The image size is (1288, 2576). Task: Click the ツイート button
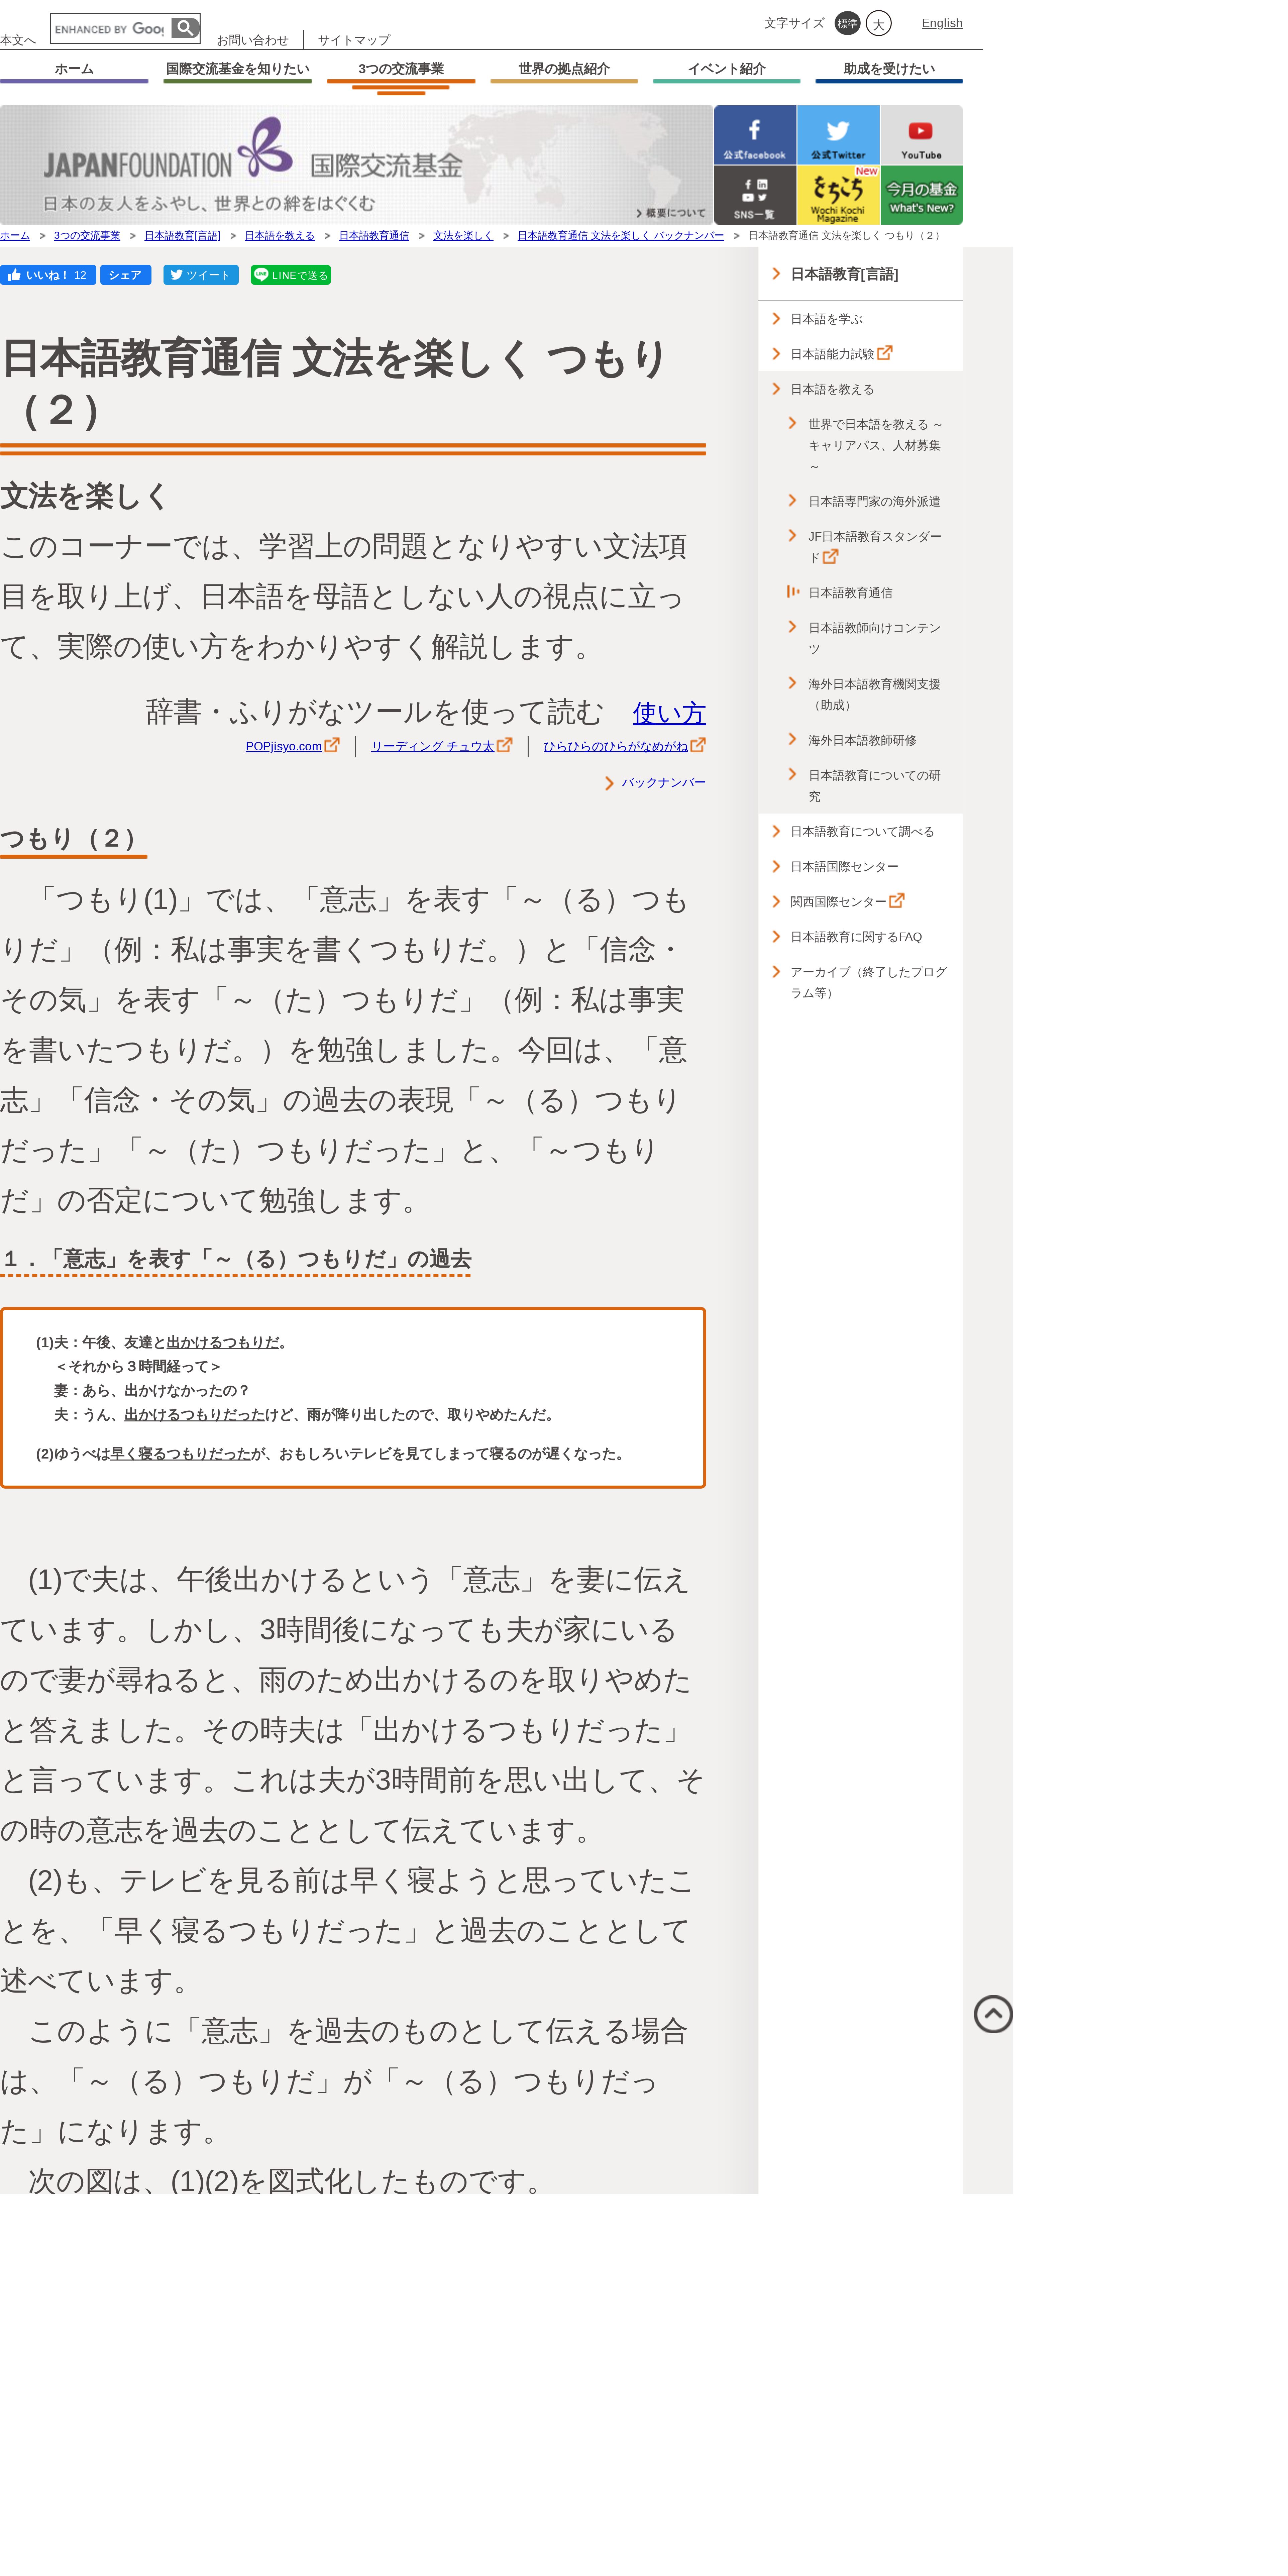(x=201, y=275)
